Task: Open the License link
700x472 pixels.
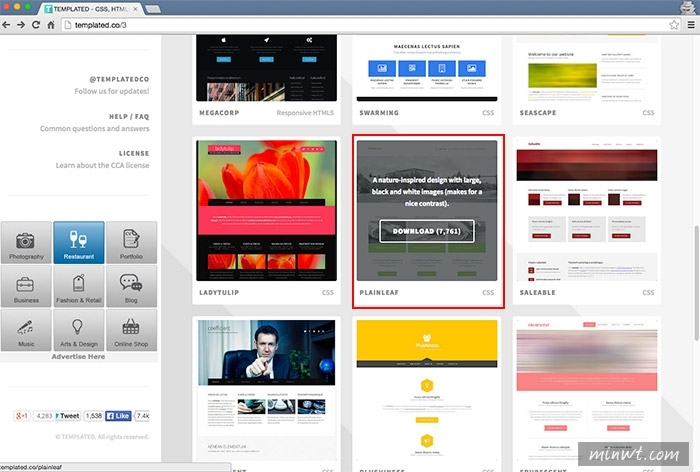Action: click(x=134, y=153)
